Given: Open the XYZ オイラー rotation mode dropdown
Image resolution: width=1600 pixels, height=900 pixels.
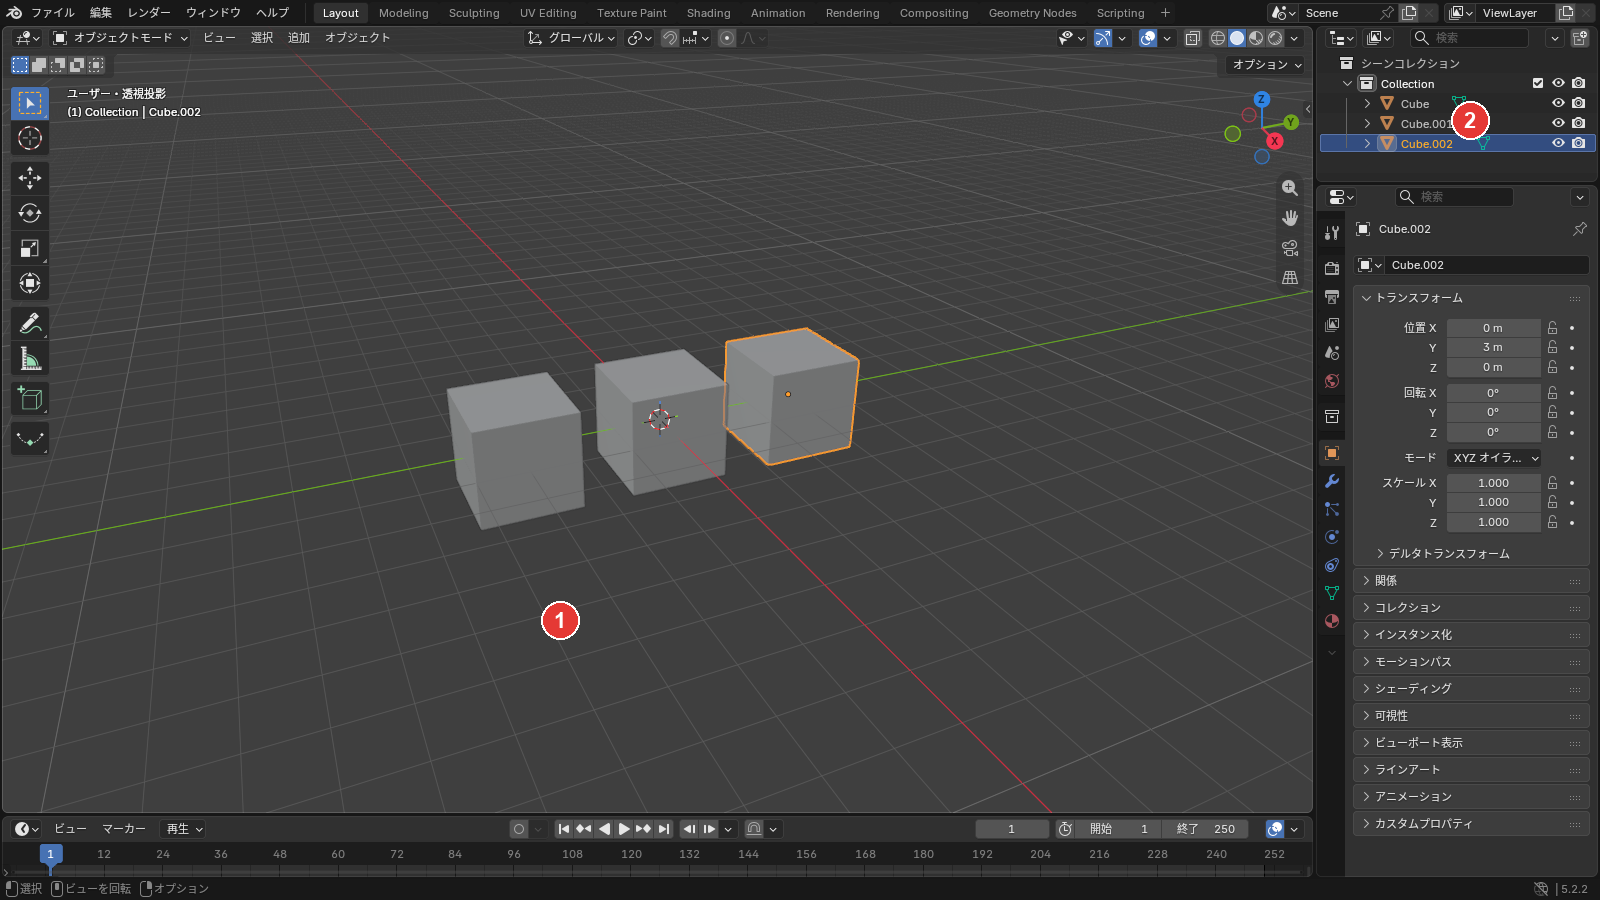Looking at the screenshot, I should tap(1494, 458).
